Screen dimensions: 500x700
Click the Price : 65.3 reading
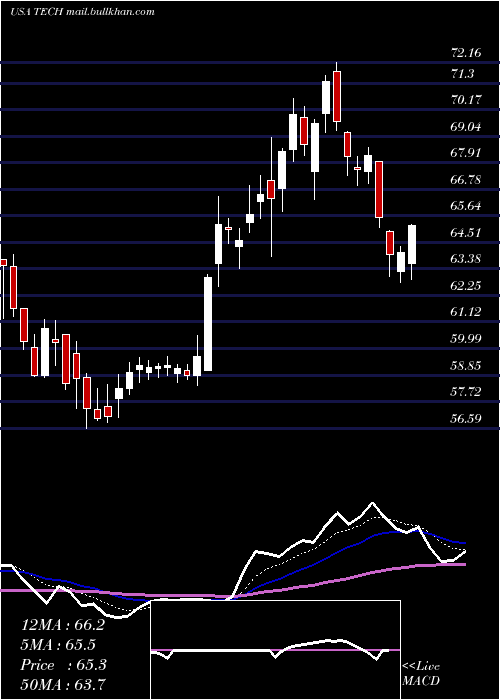[63, 665]
